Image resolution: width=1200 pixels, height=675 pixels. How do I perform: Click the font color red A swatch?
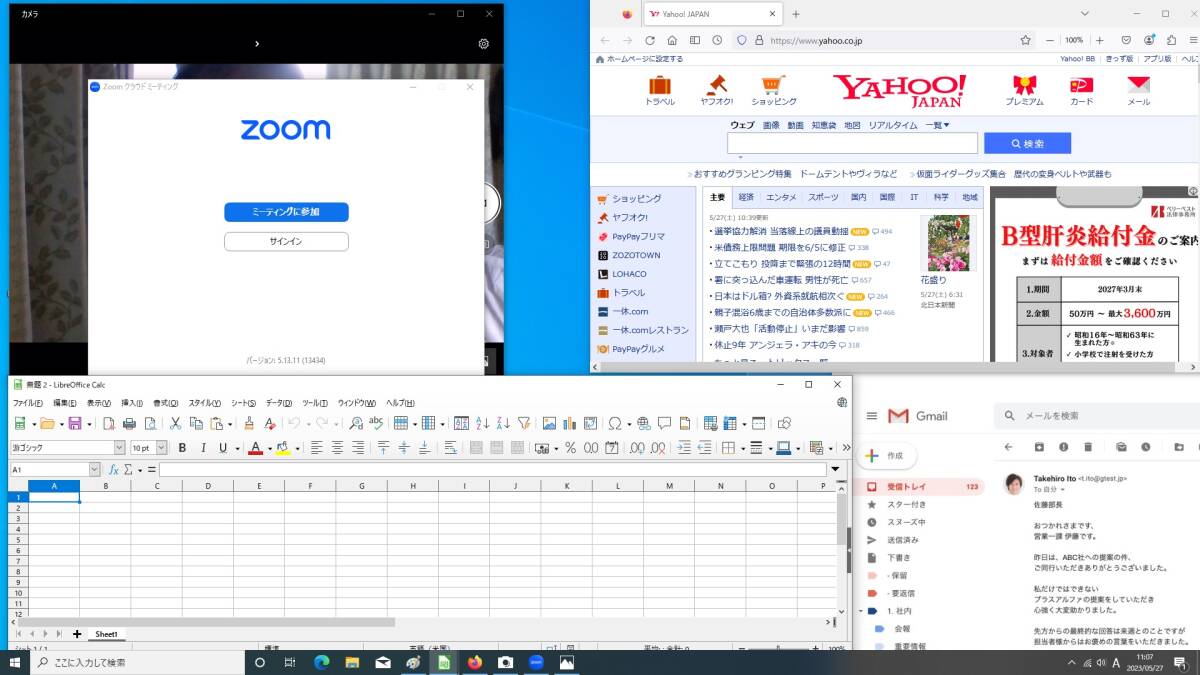[255, 448]
